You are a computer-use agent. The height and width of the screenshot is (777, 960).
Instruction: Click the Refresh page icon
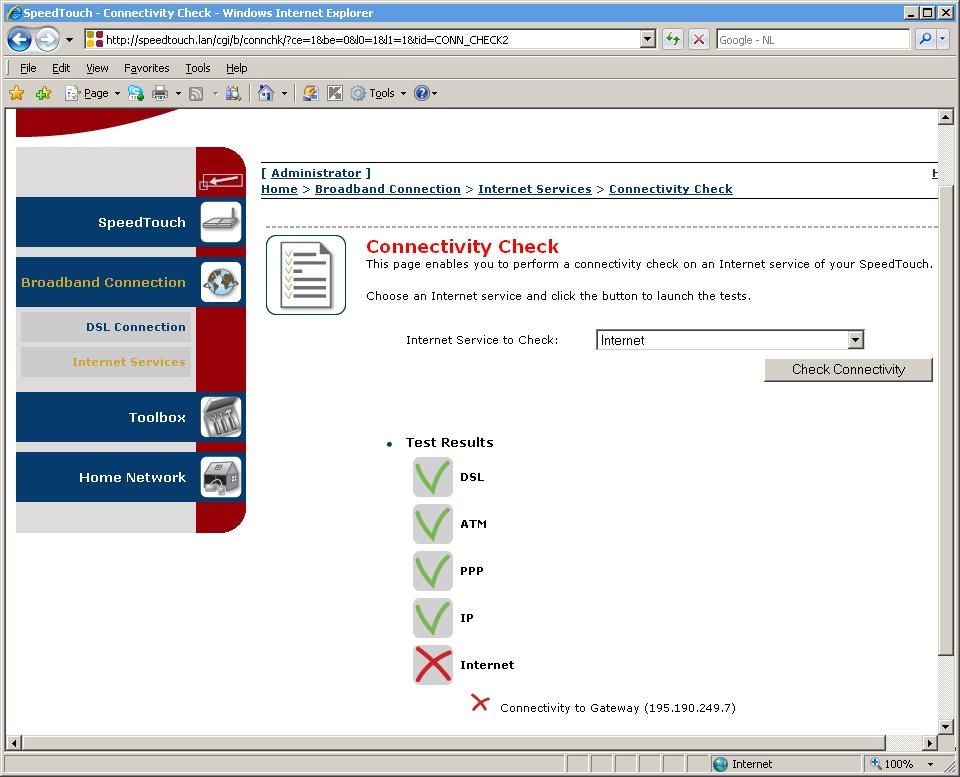point(673,40)
